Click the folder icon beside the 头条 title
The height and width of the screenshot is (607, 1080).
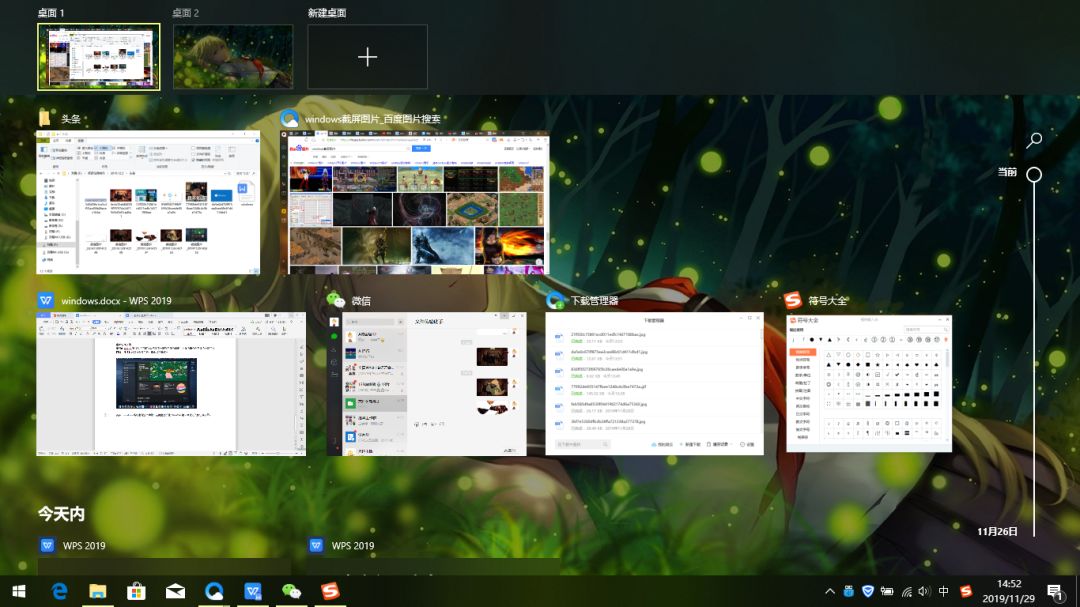pos(45,119)
